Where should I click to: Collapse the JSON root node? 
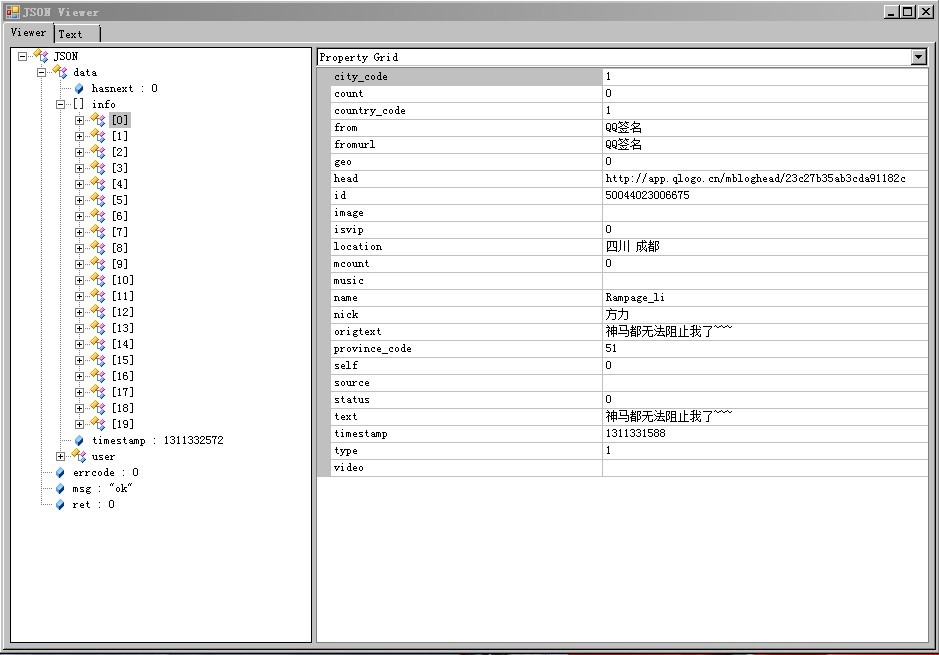tap(23, 56)
